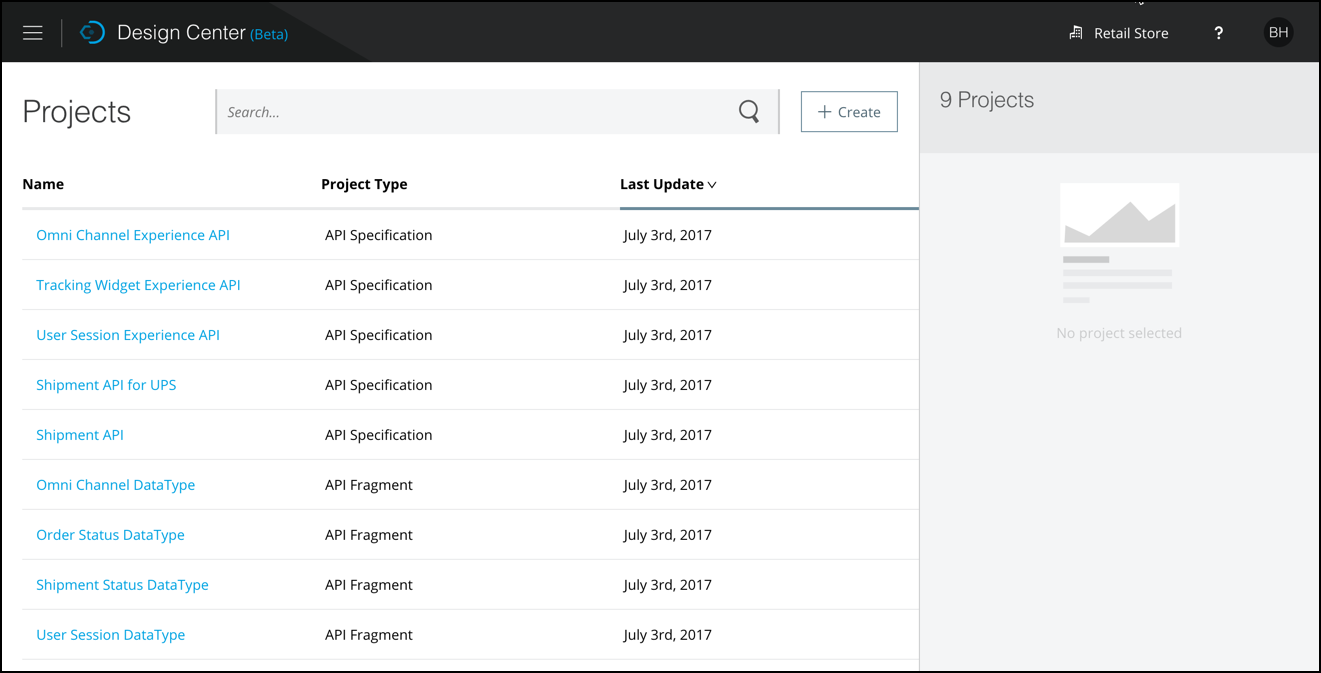Screen dimensions: 1321x673
Task: Open Omni Channel Experience API project
Action: 133,235
